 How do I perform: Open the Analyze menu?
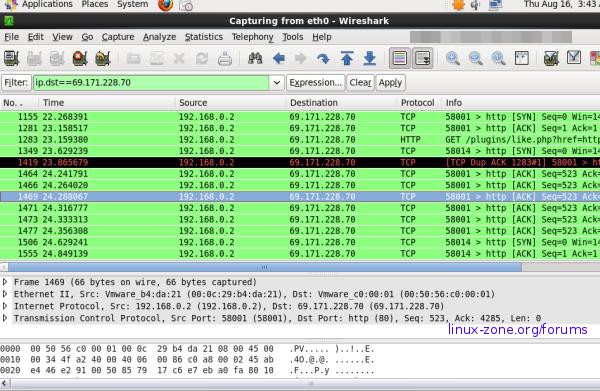[x=159, y=37]
